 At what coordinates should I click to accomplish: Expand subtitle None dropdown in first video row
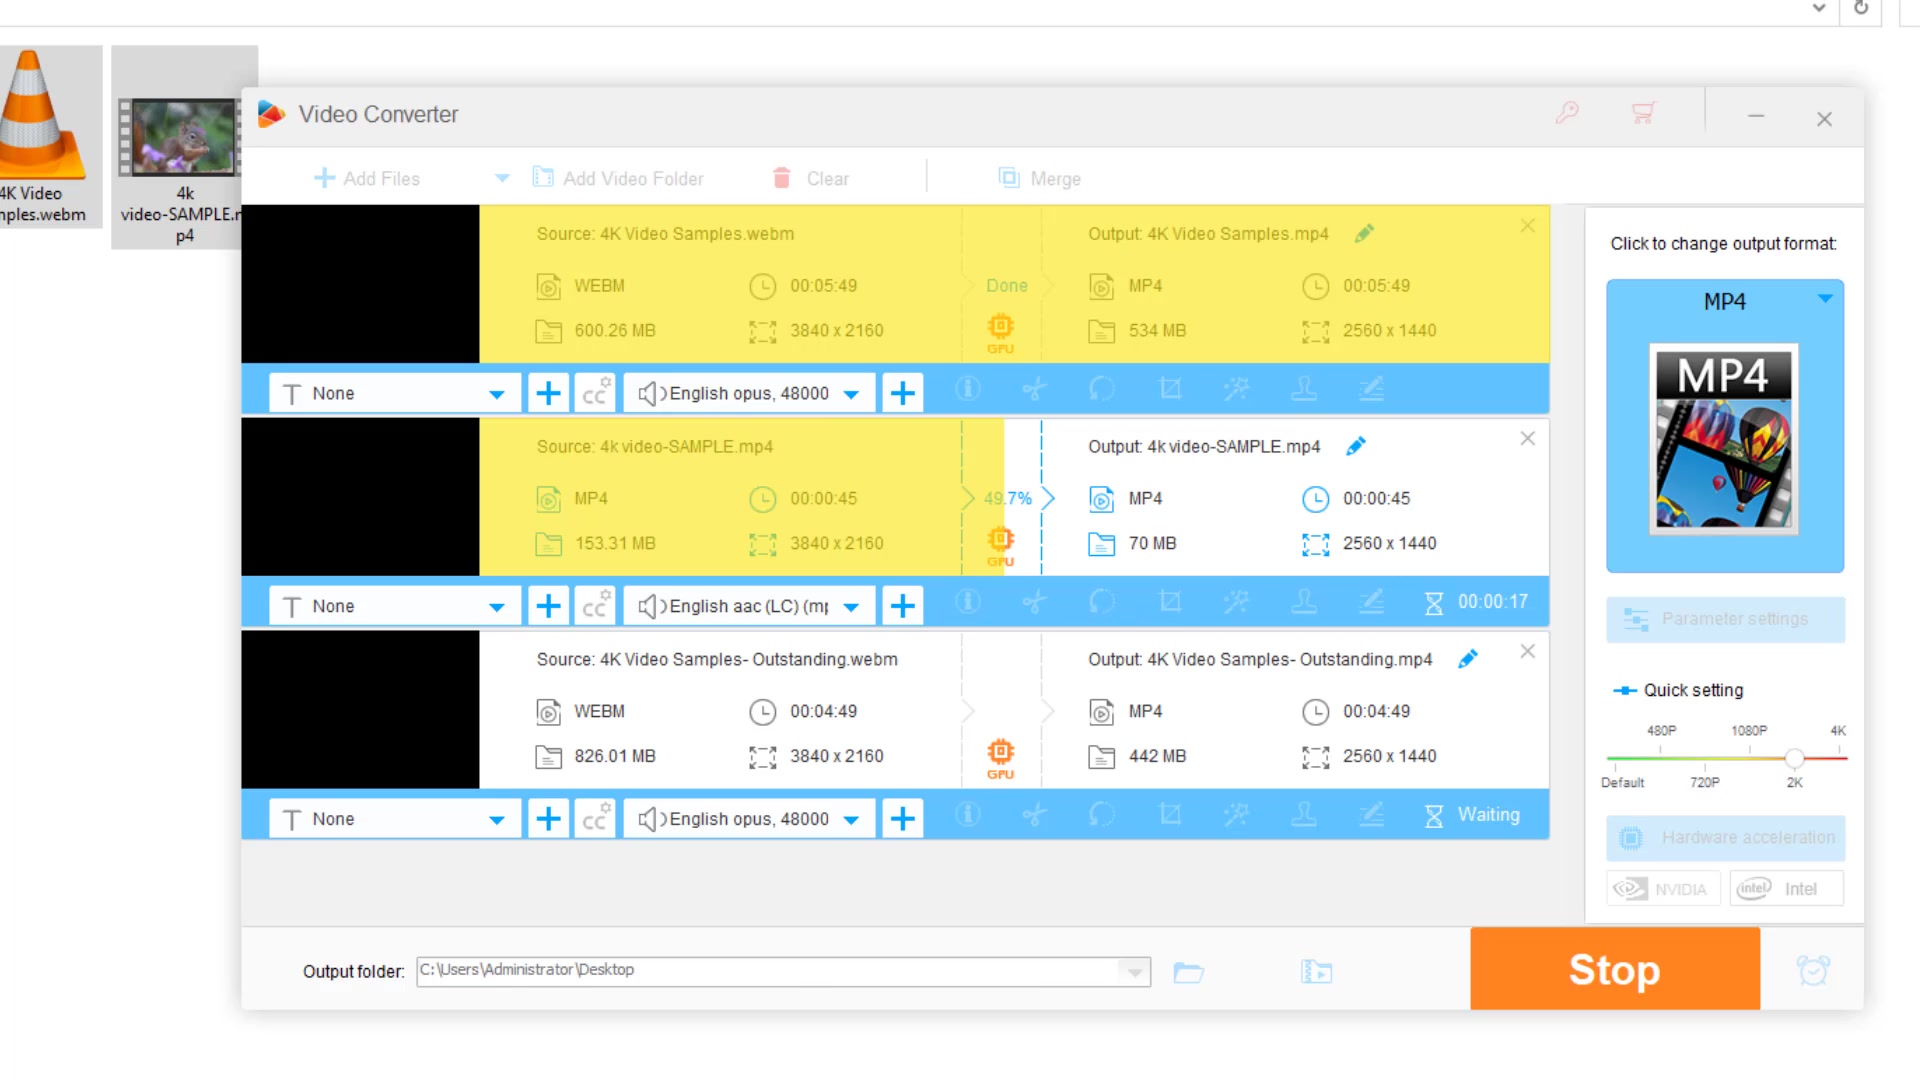[496, 394]
